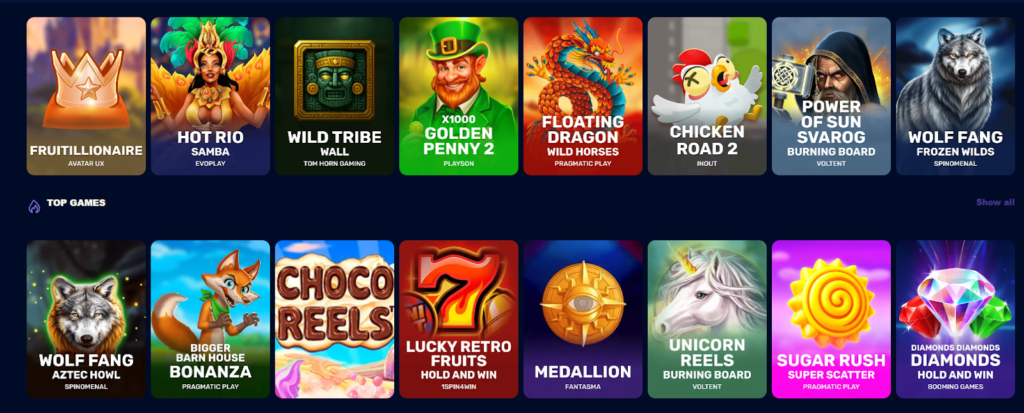Play Lucky Retro Fruits Hold and Win
Image resolution: width=1024 pixels, height=413 pixels.
(x=458, y=319)
